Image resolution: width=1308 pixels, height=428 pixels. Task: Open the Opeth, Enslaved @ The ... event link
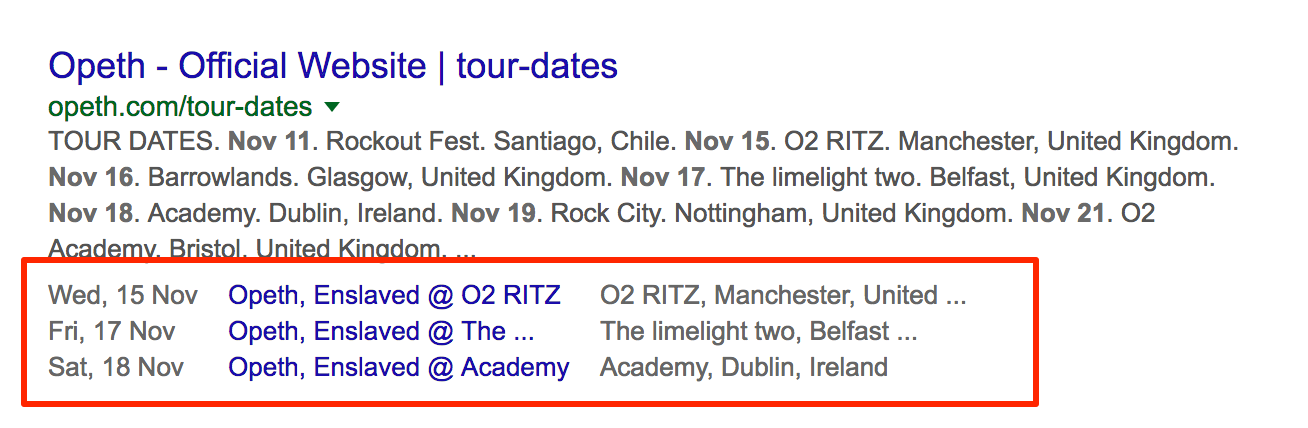[381, 331]
